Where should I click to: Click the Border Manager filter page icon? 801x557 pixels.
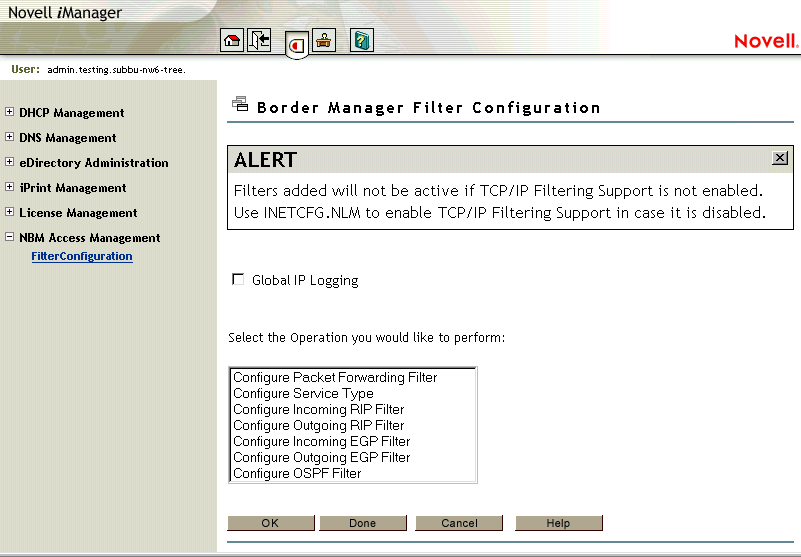pyautogui.click(x=240, y=104)
